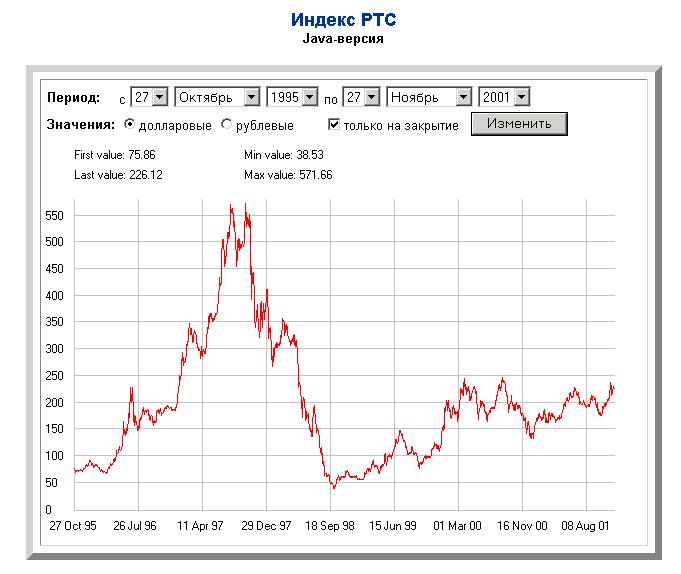Click the '18 Sep 98' axis label
Image resolution: width=681 pixels, height=574 pixels.
pos(330,526)
